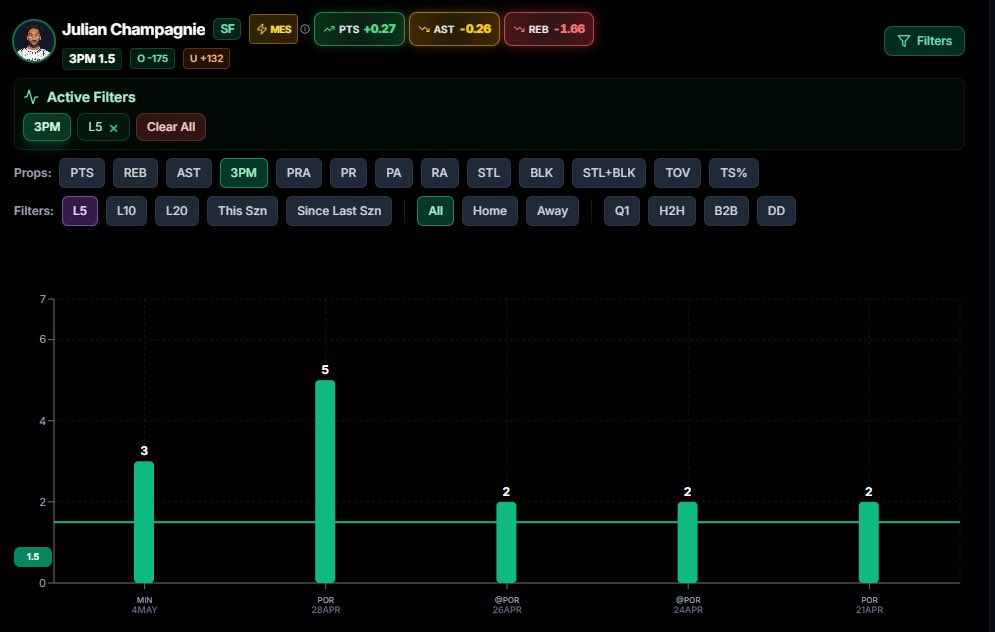Click Julian Champagnie's player avatar
The image size is (995, 632).
point(34,41)
